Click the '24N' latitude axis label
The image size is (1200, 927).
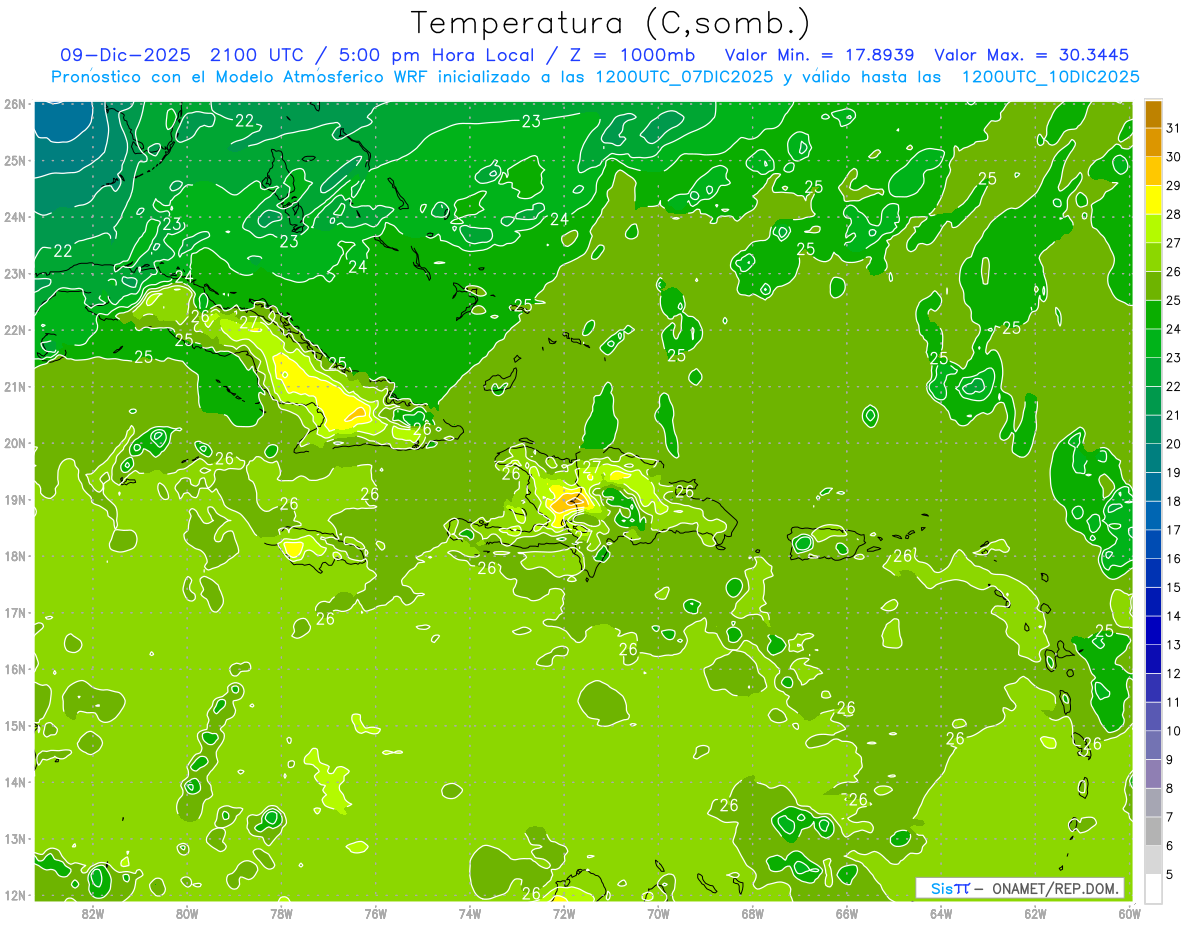(15, 217)
